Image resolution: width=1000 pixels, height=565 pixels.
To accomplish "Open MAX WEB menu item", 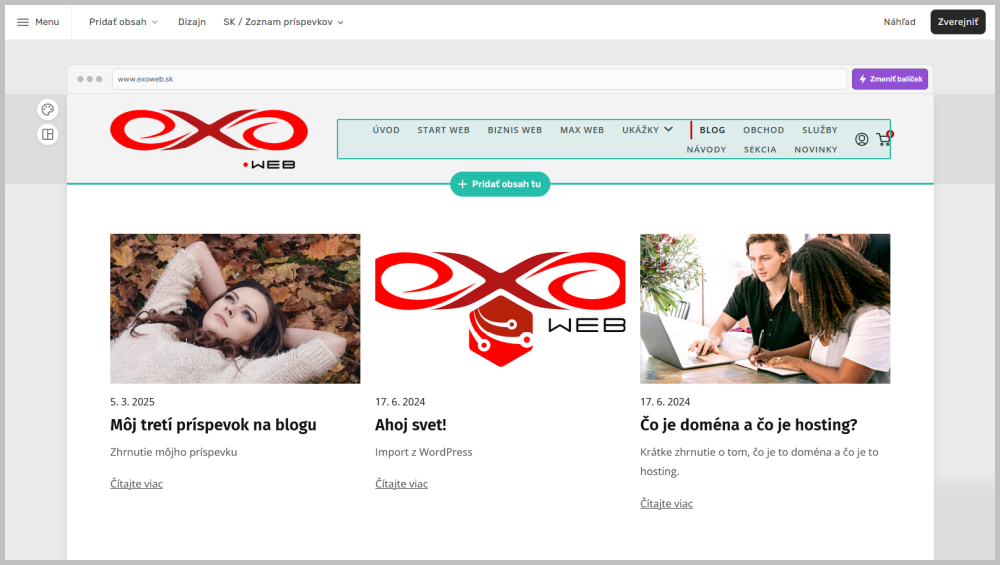I will [582, 130].
